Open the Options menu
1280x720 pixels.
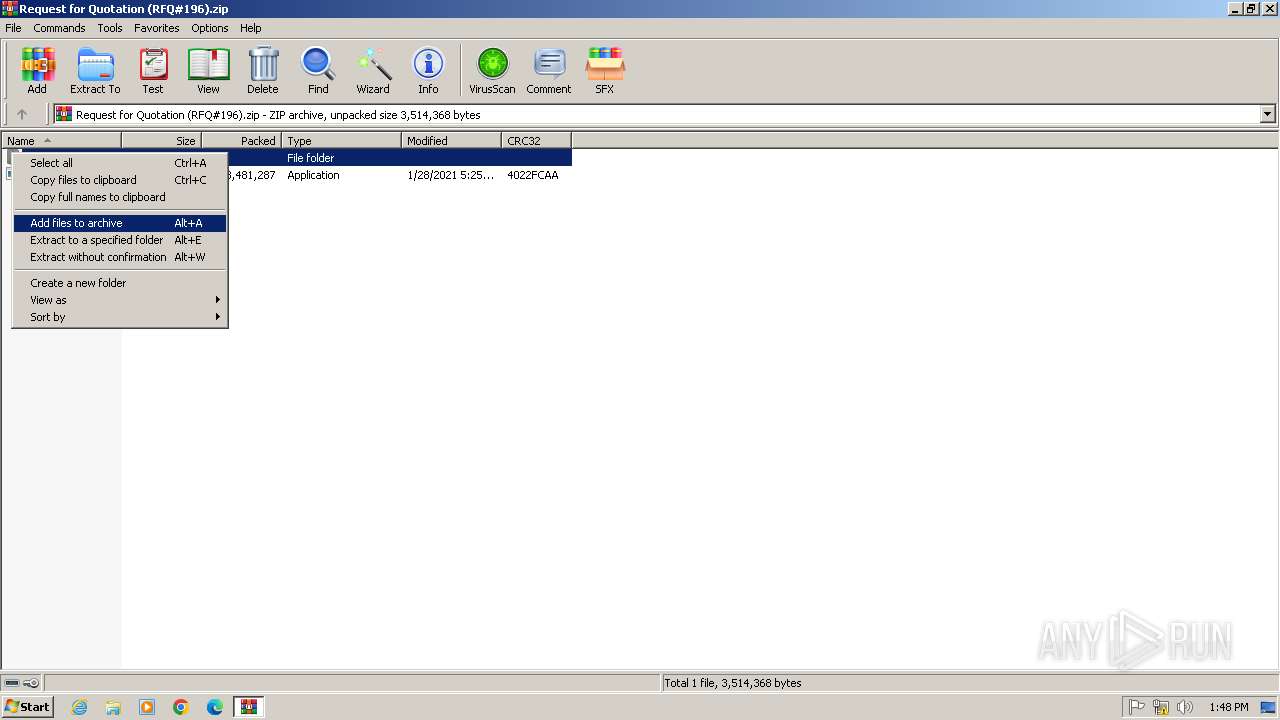point(210,28)
